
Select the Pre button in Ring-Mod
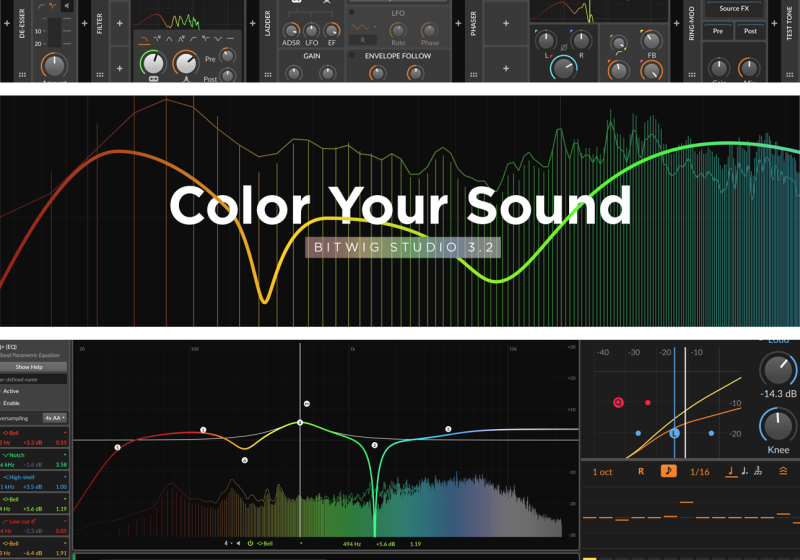click(x=718, y=31)
